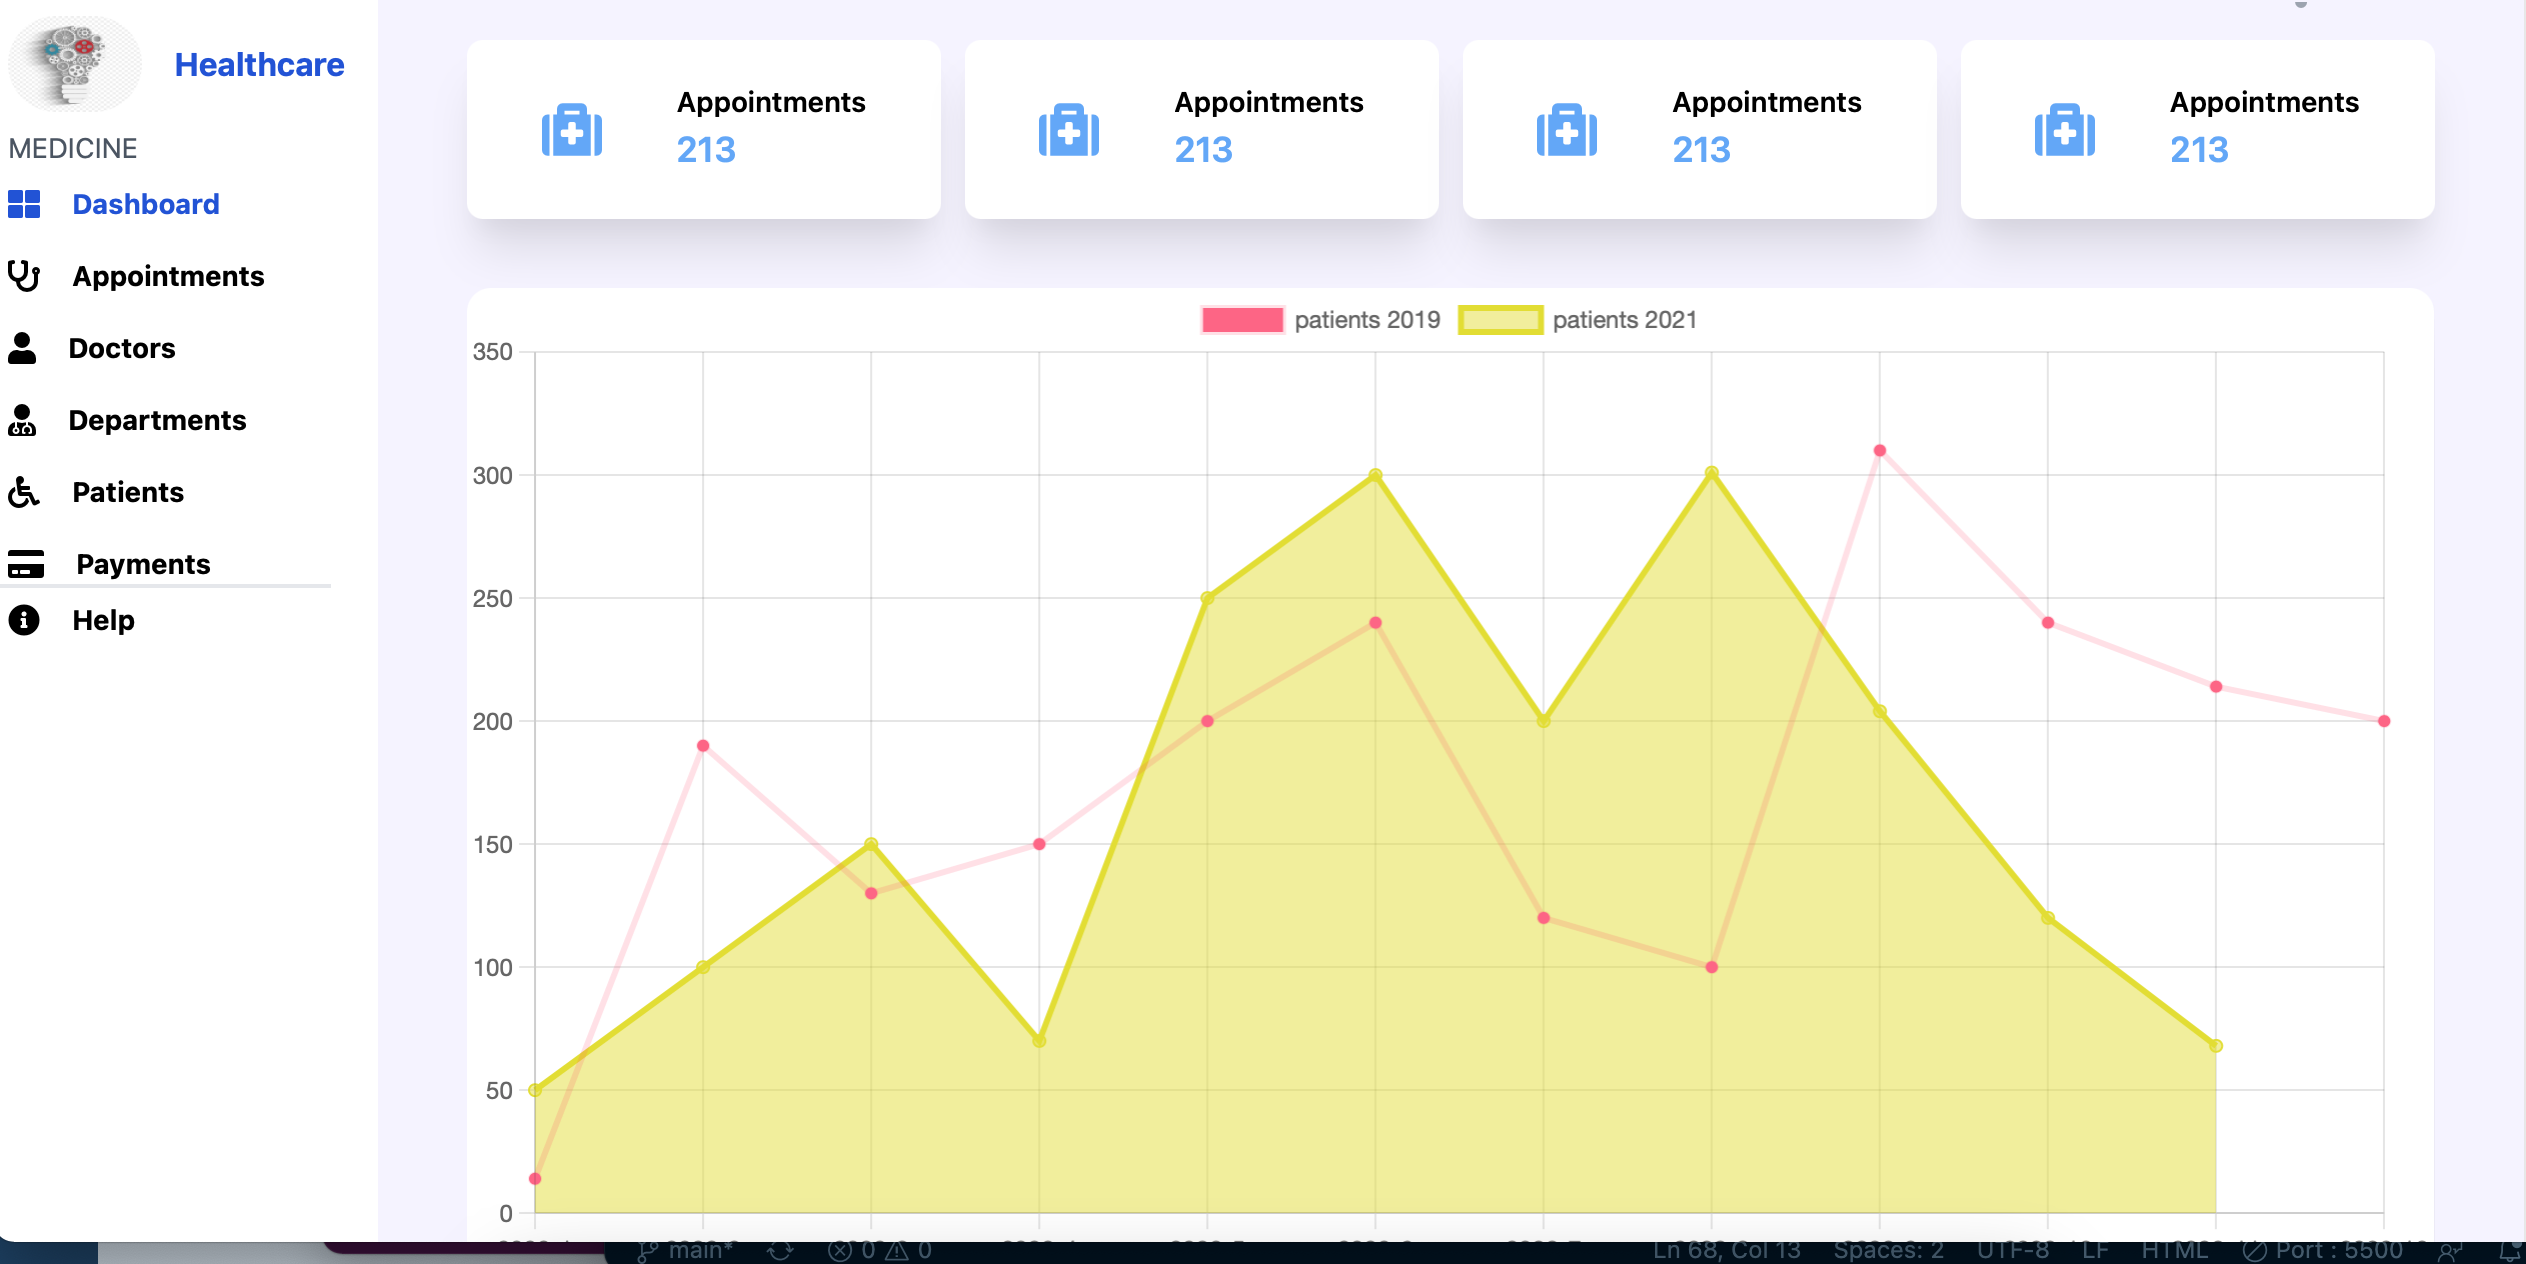Click the fourth card's medical kit icon
Viewport: 2526px width, 1264px height.
[x=2064, y=130]
